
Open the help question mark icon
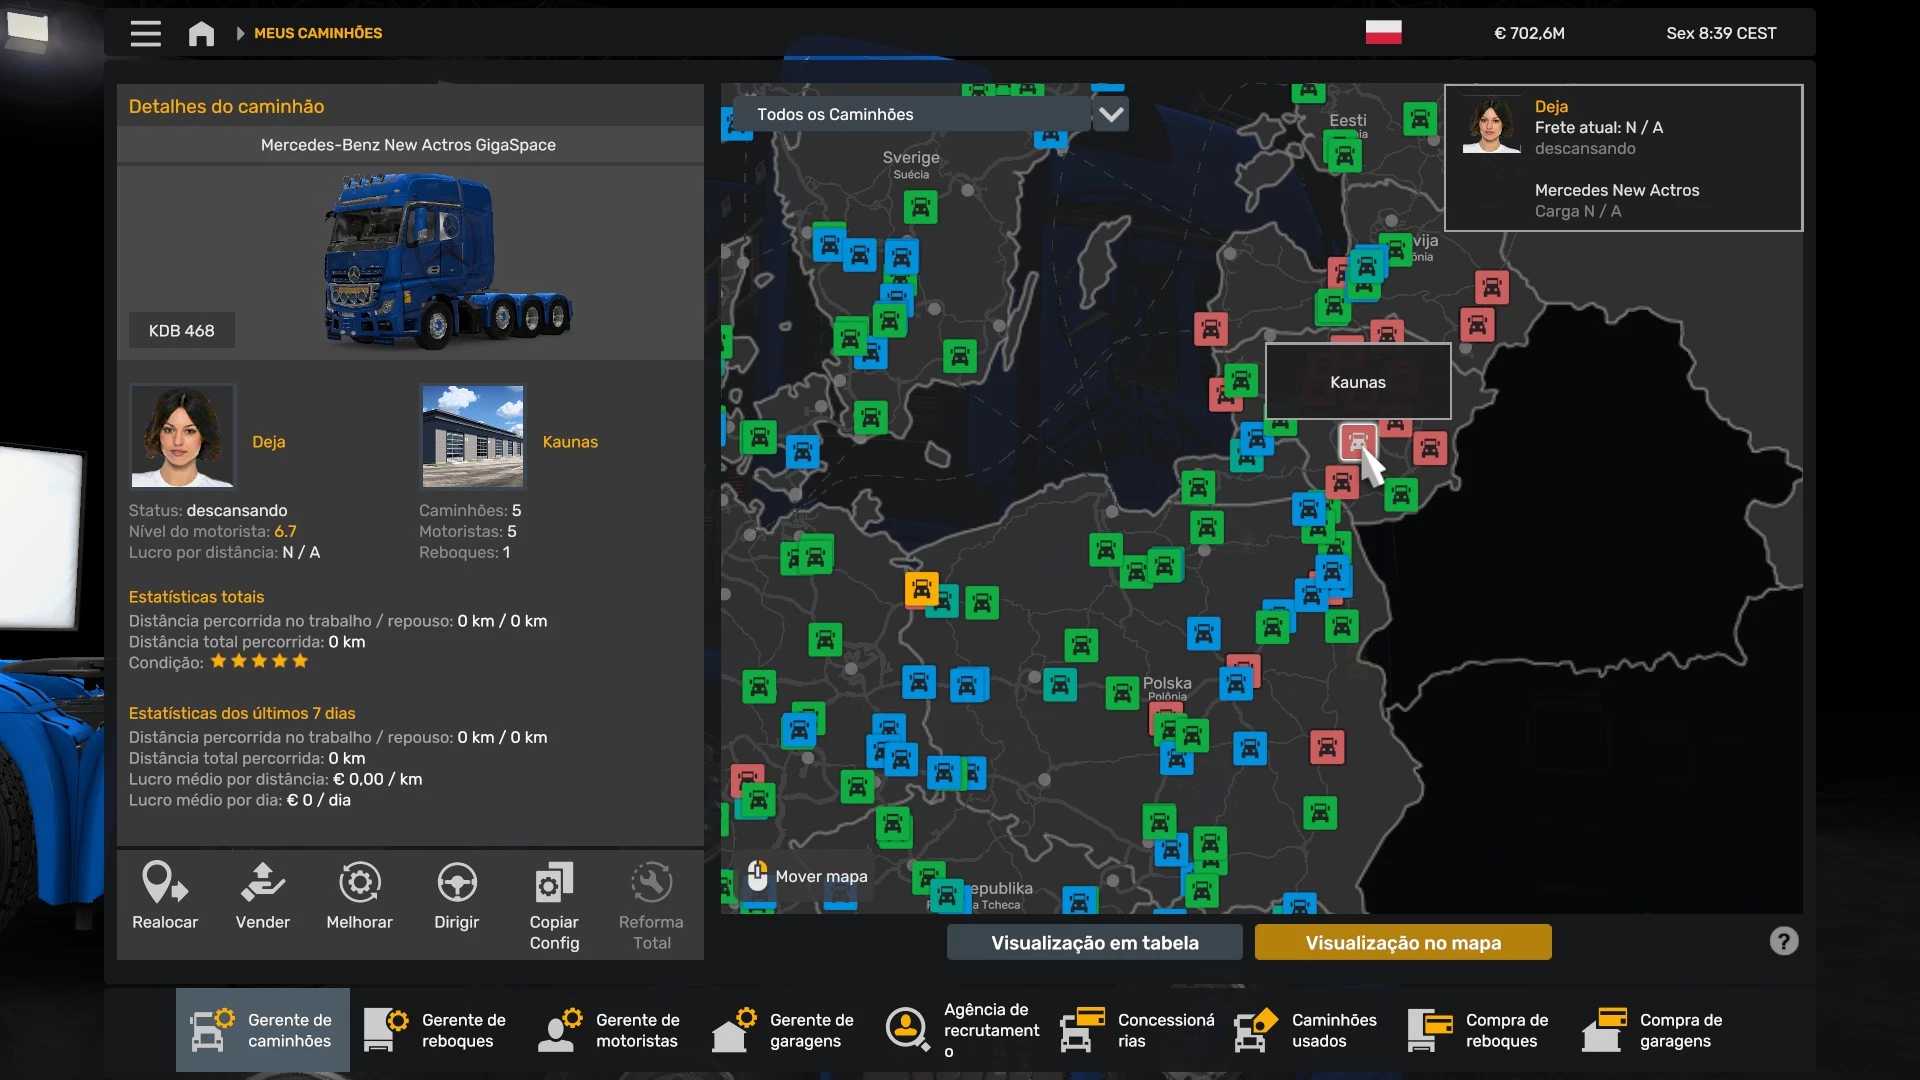(1783, 941)
